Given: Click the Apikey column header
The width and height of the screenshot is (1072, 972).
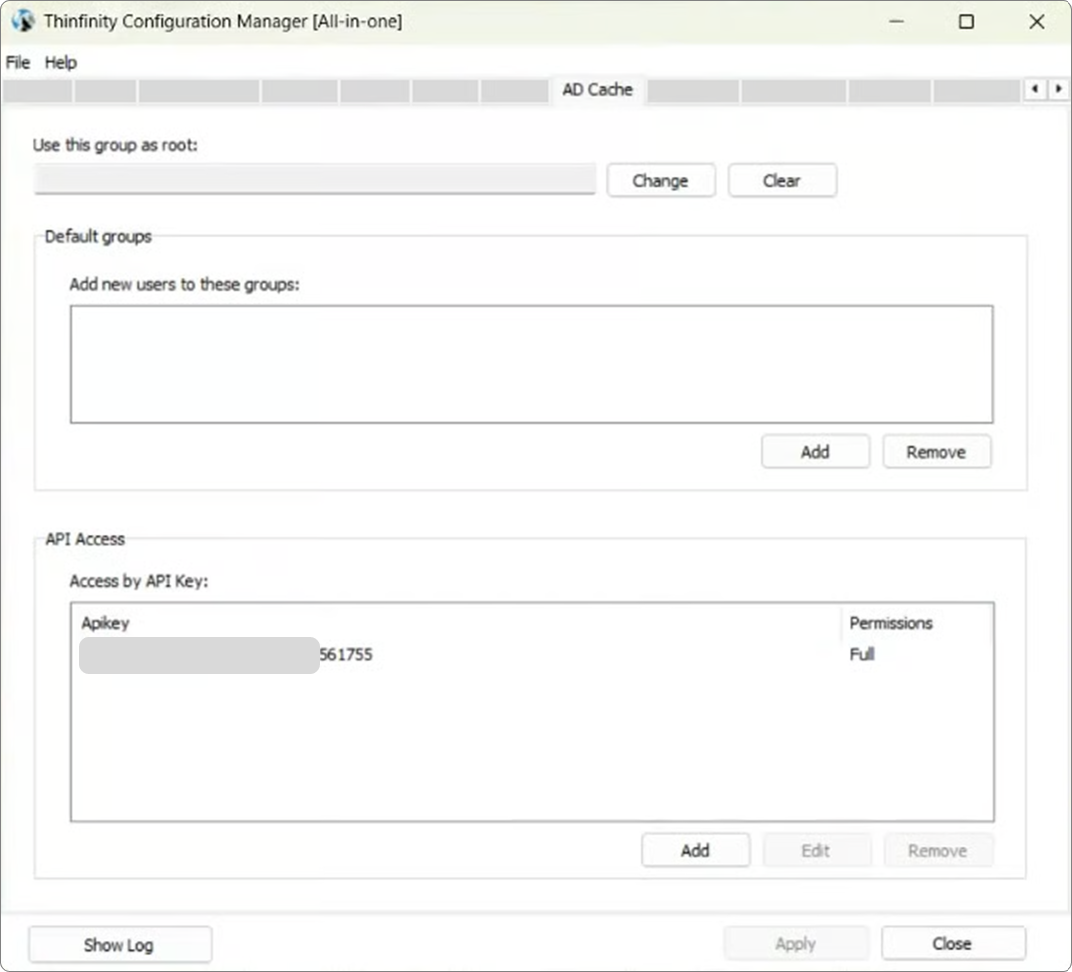Looking at the screenshot, I should click(106, 623).
